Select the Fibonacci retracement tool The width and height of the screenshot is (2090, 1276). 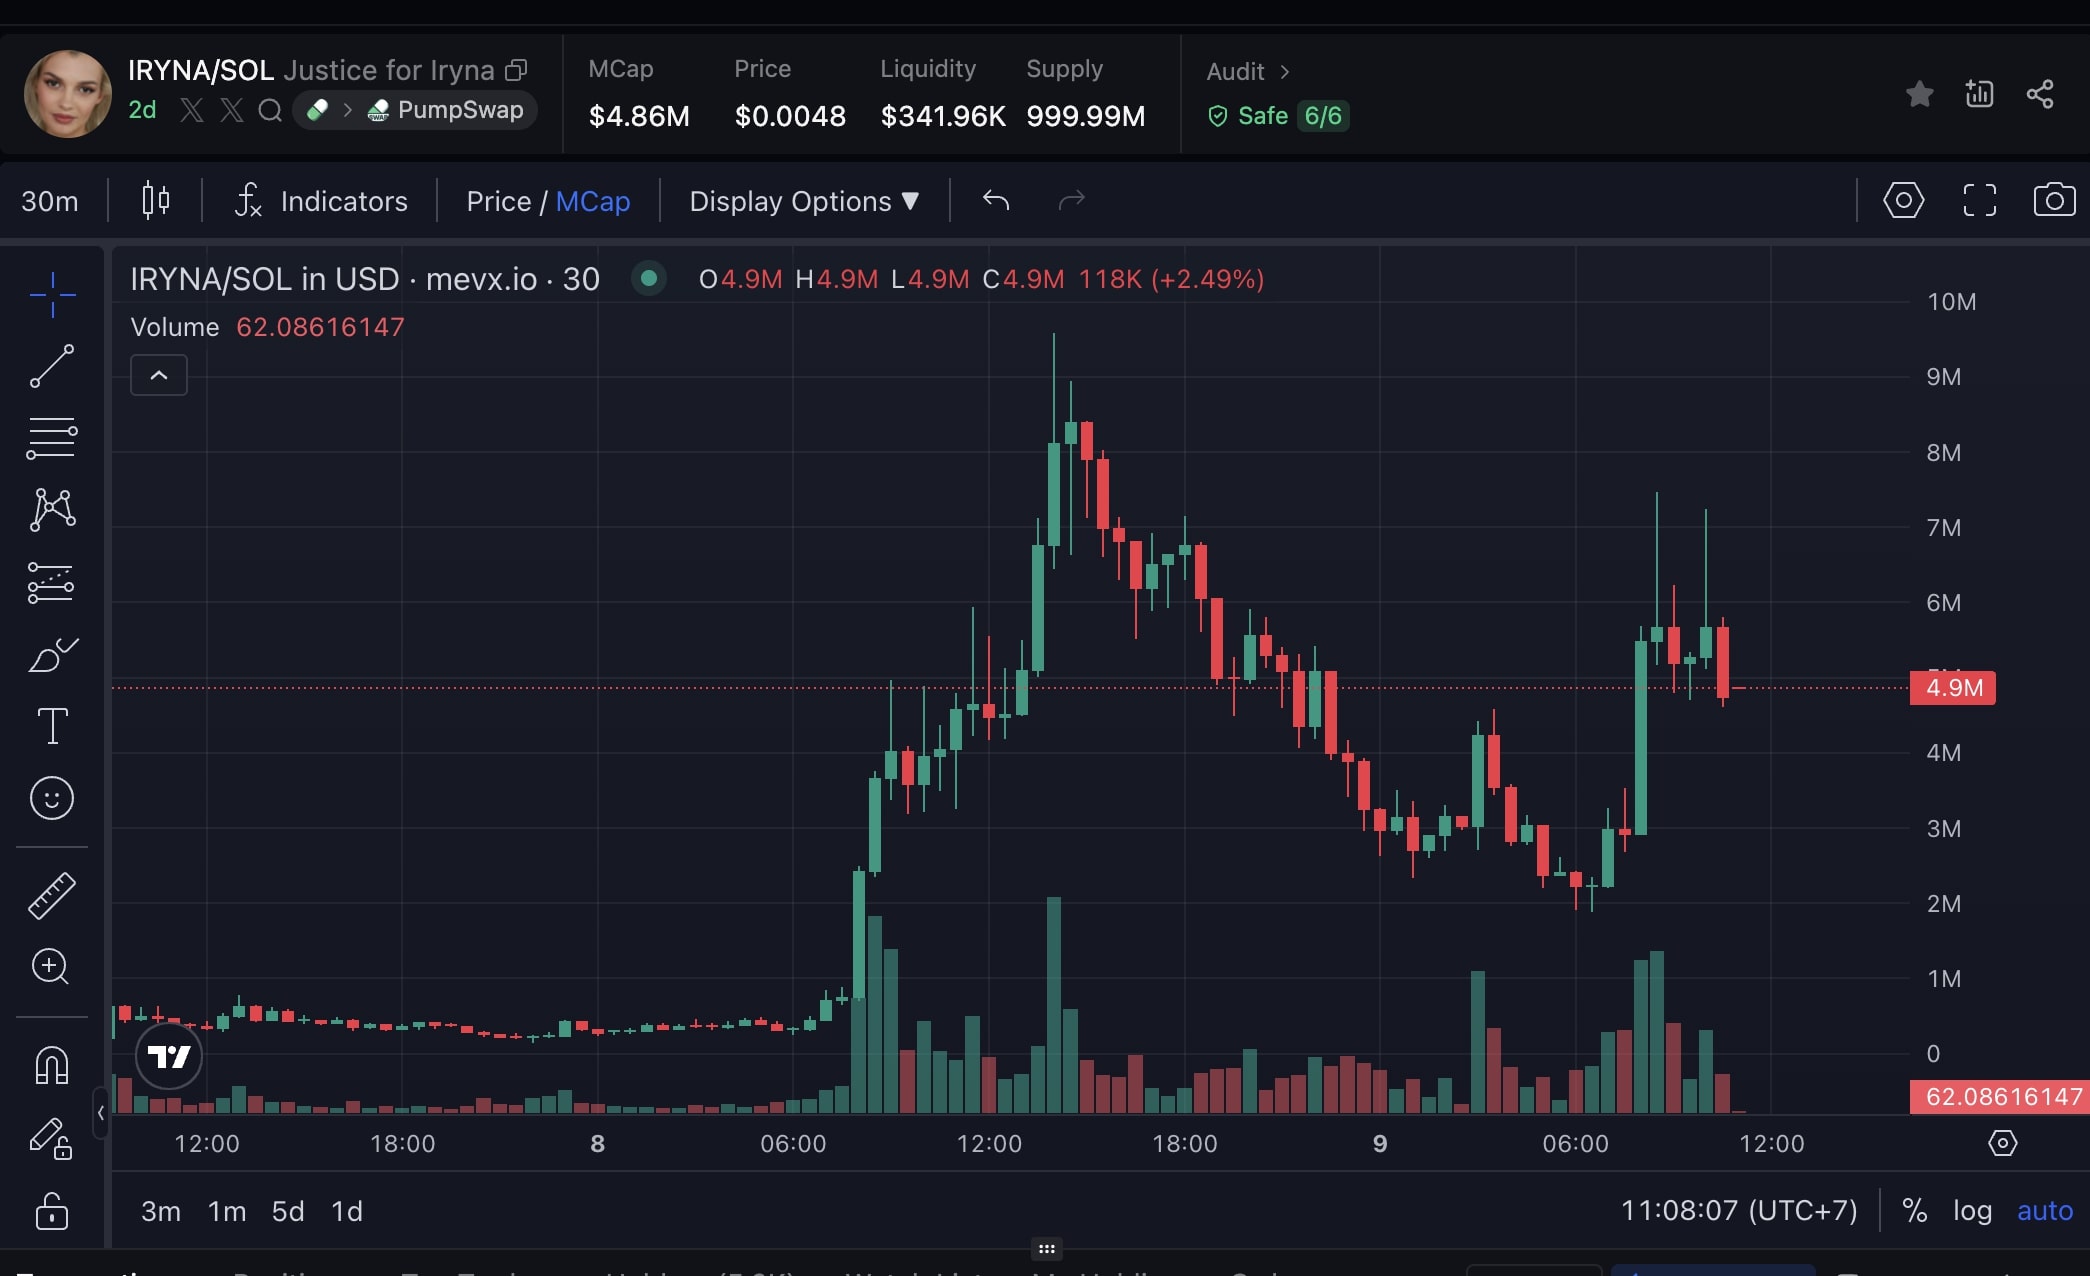[52, 438]
